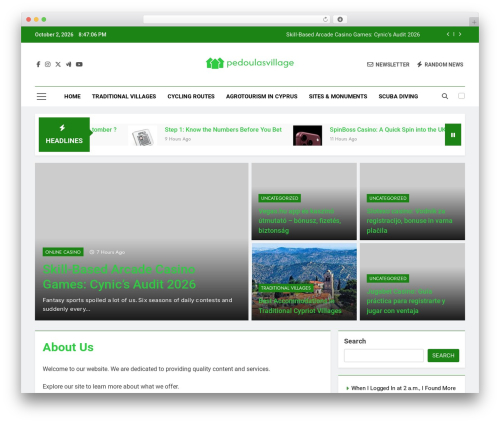Toggle the dark mode switch in navbar
Viewport: 500px width, 423px height.
tap(461, 96)
